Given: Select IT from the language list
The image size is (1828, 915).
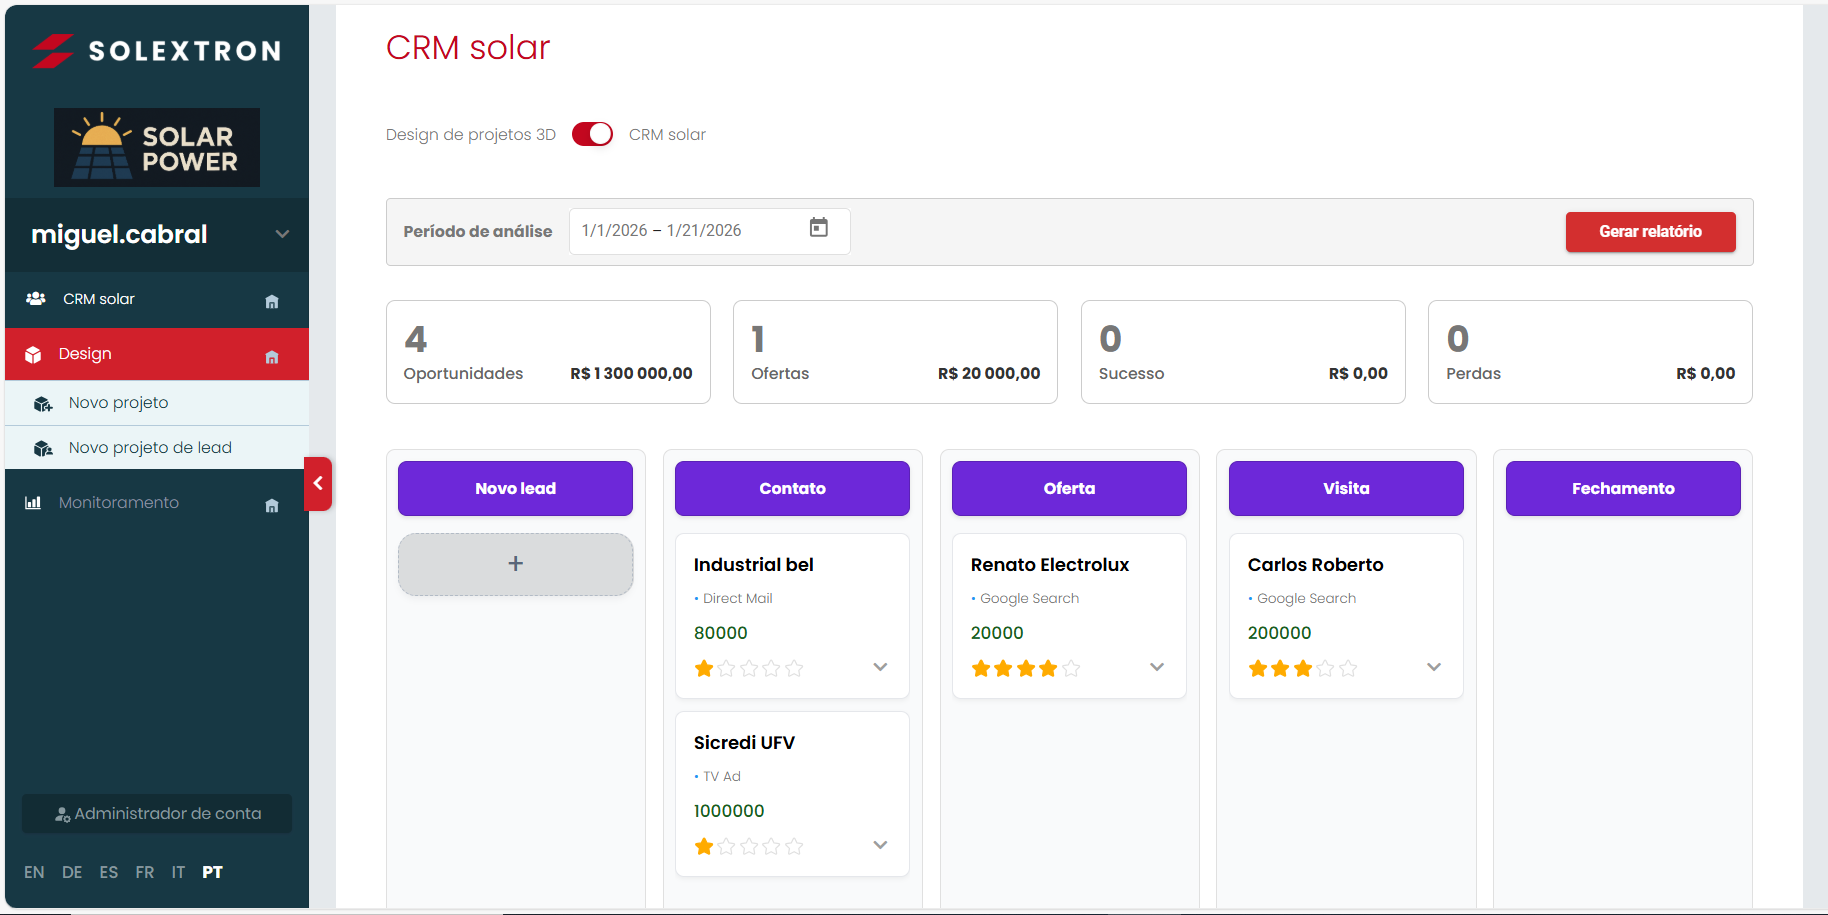Looking at the screenshot, I should click(178, 872).
